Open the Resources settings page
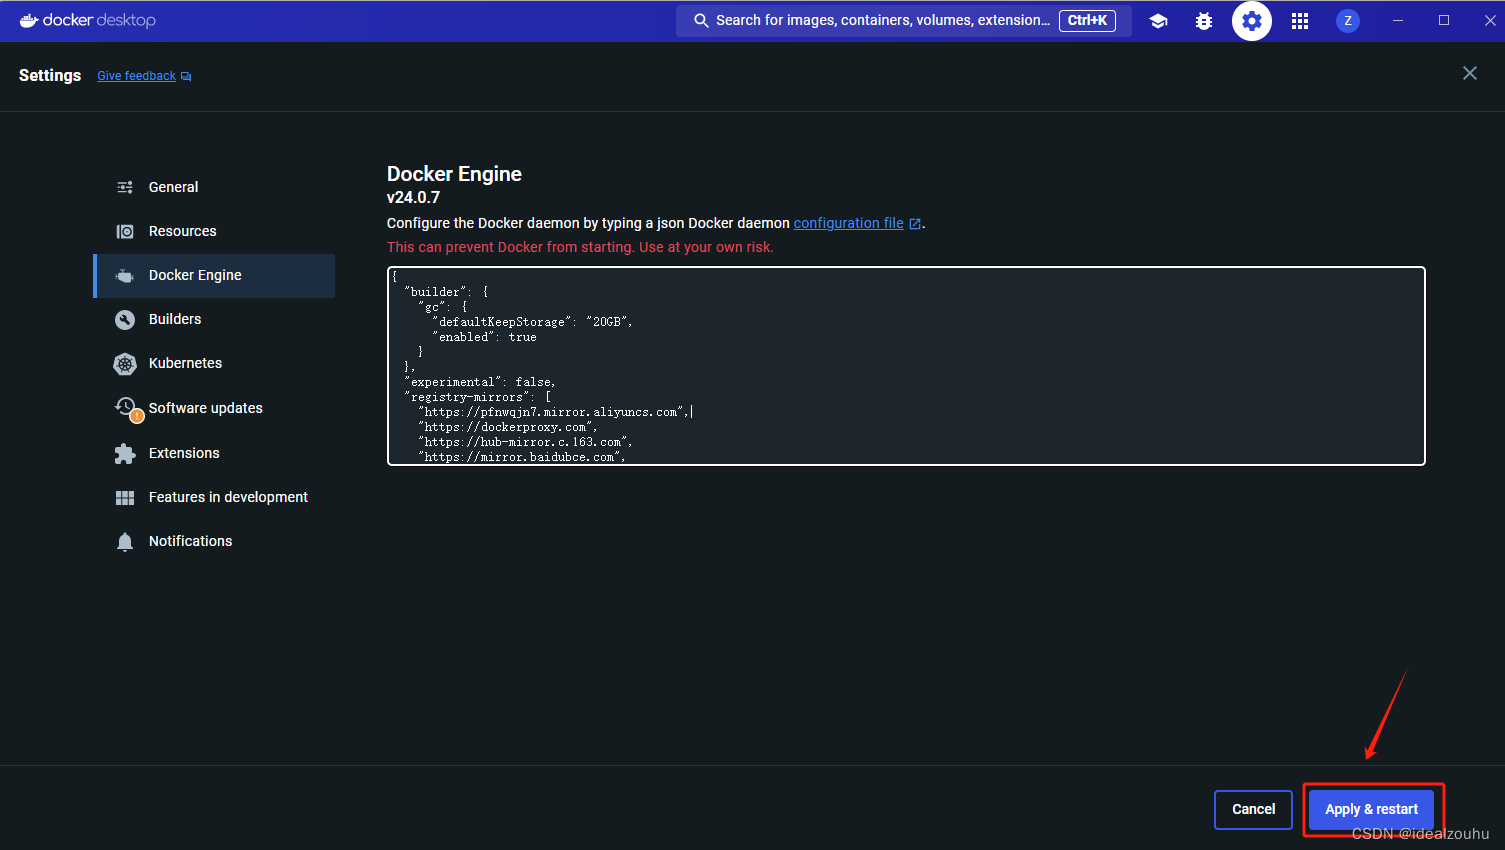1505x850 pixels. tap(181, 231)
